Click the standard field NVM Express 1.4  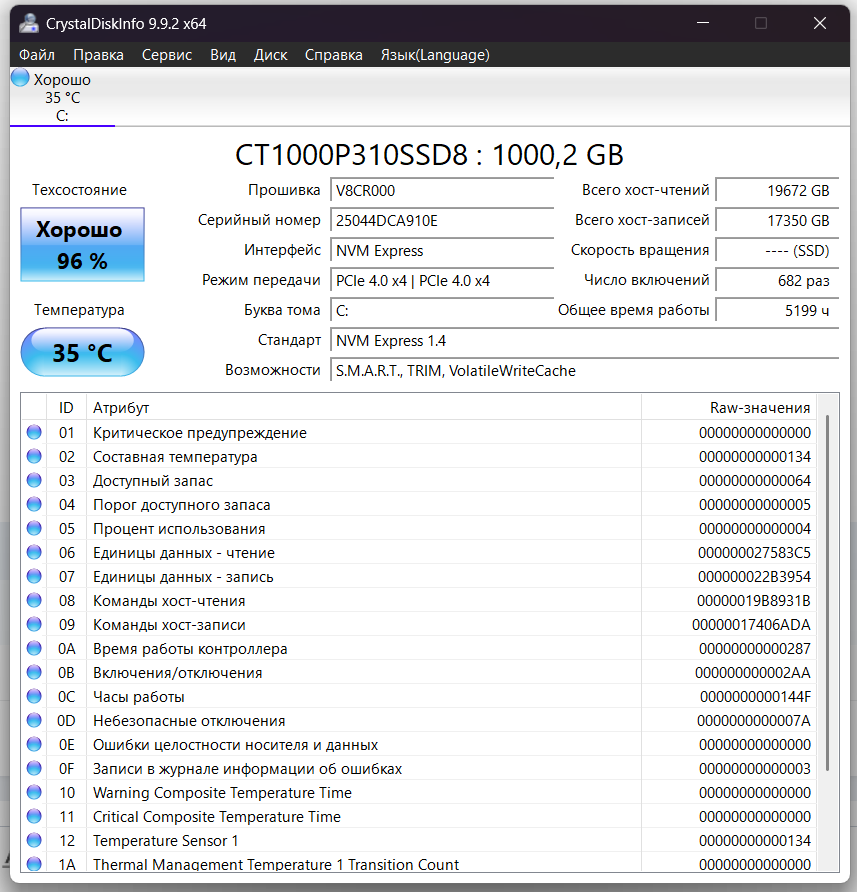point(584,341)
